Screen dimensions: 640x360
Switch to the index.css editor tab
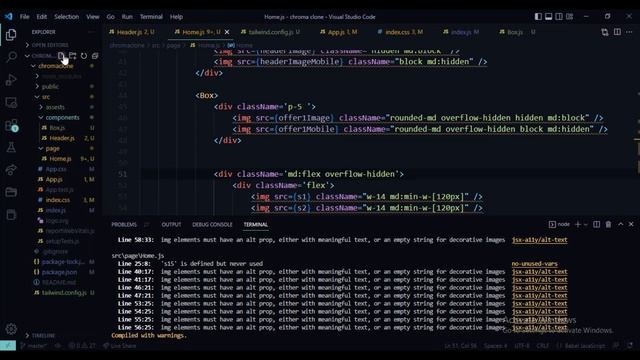400,32
